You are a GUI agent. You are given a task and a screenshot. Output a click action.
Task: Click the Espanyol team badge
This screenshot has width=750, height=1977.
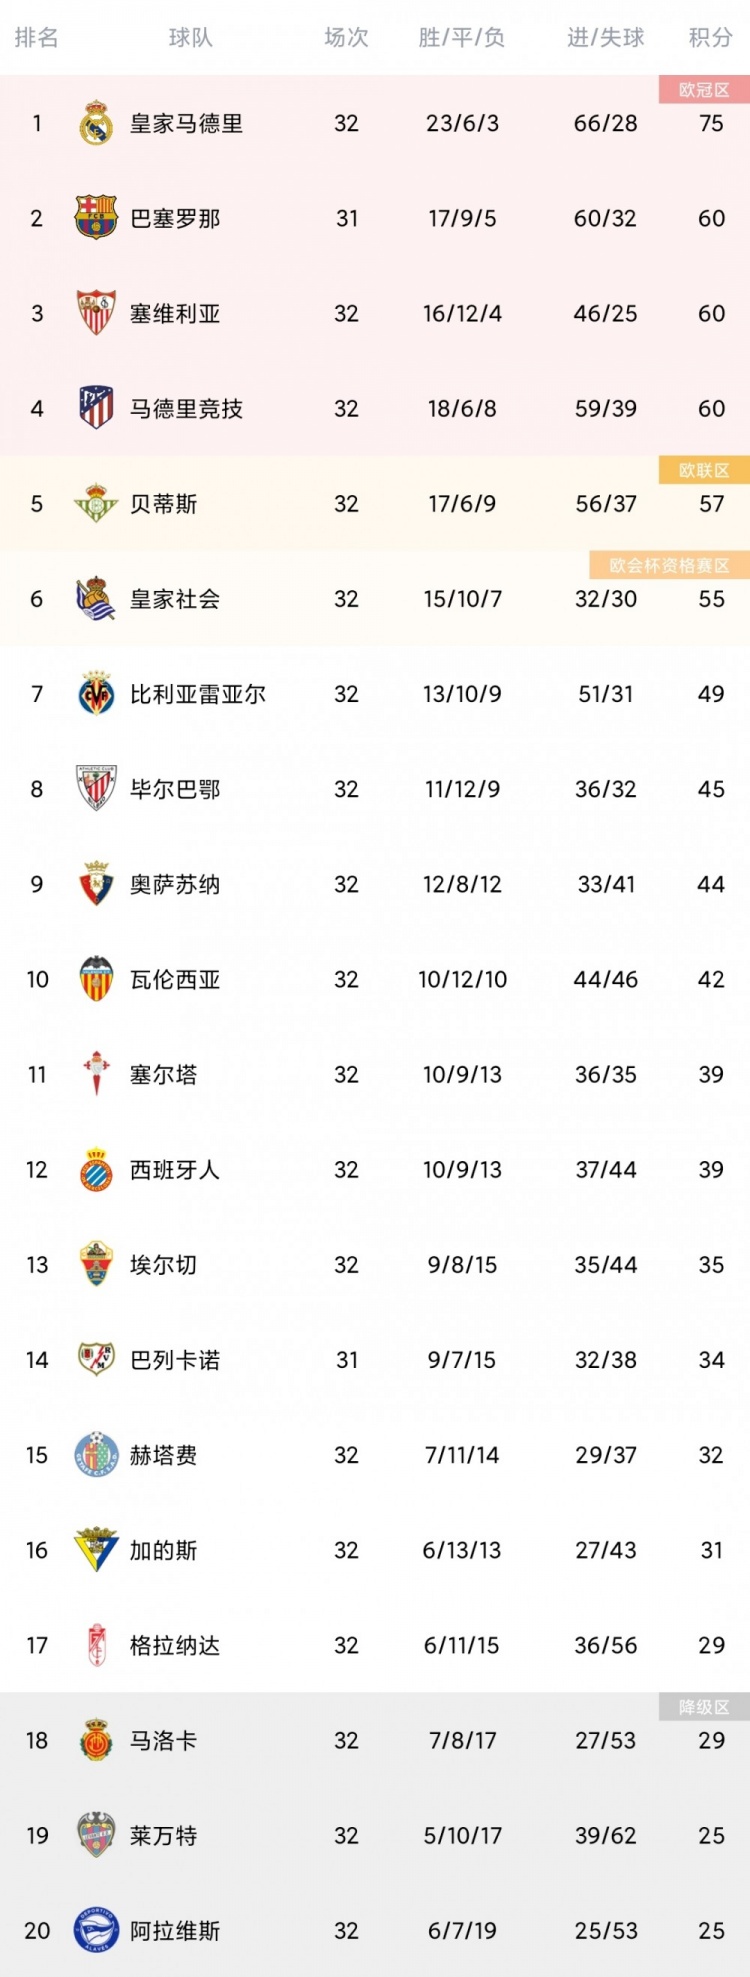[x=96, y=1169]
